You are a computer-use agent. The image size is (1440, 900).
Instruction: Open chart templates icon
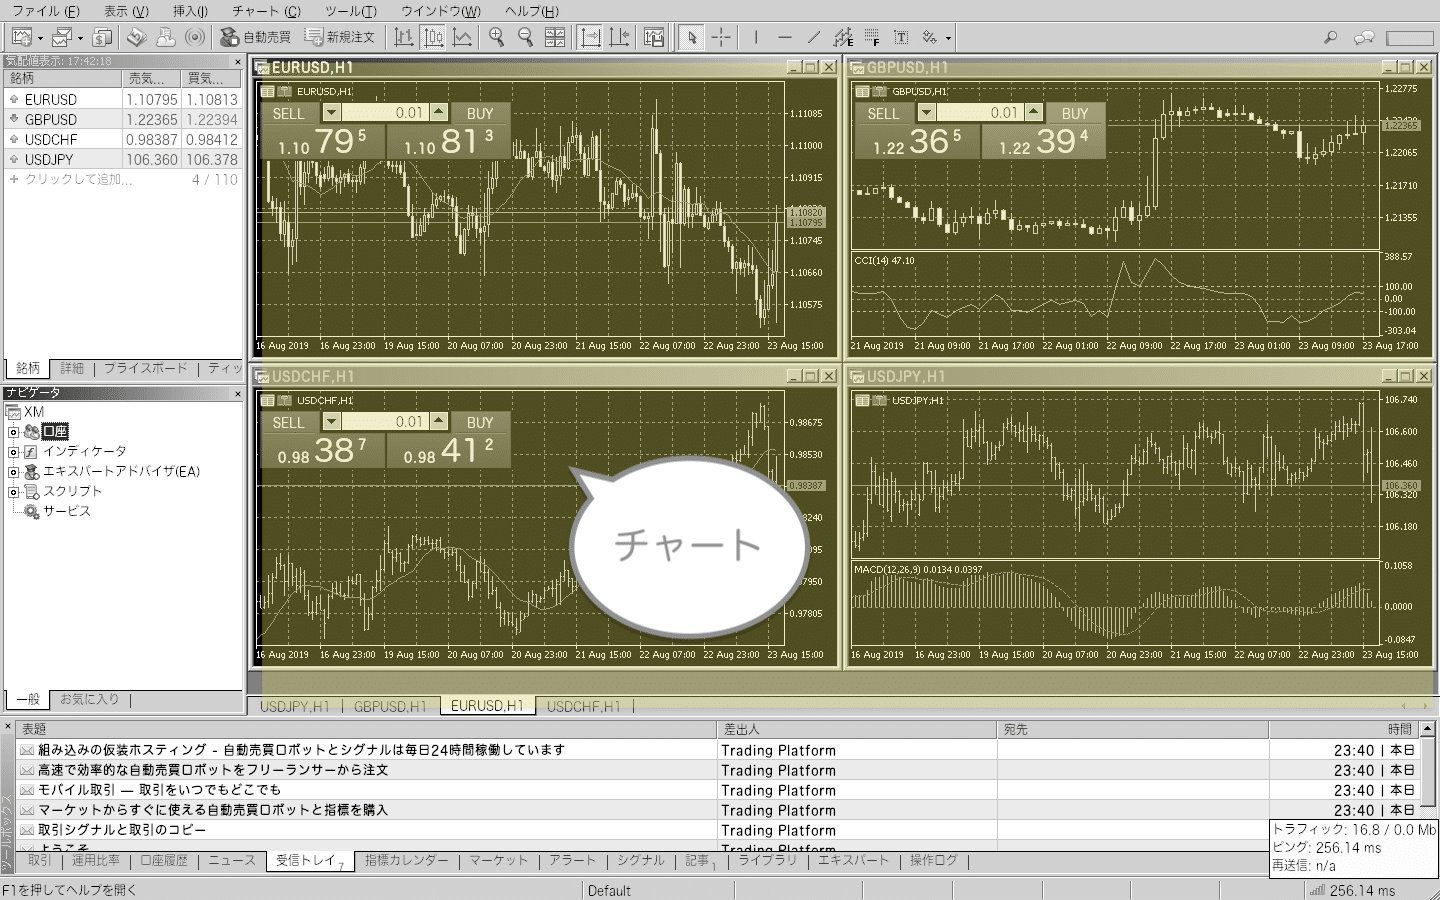click(x=654, y=38)
